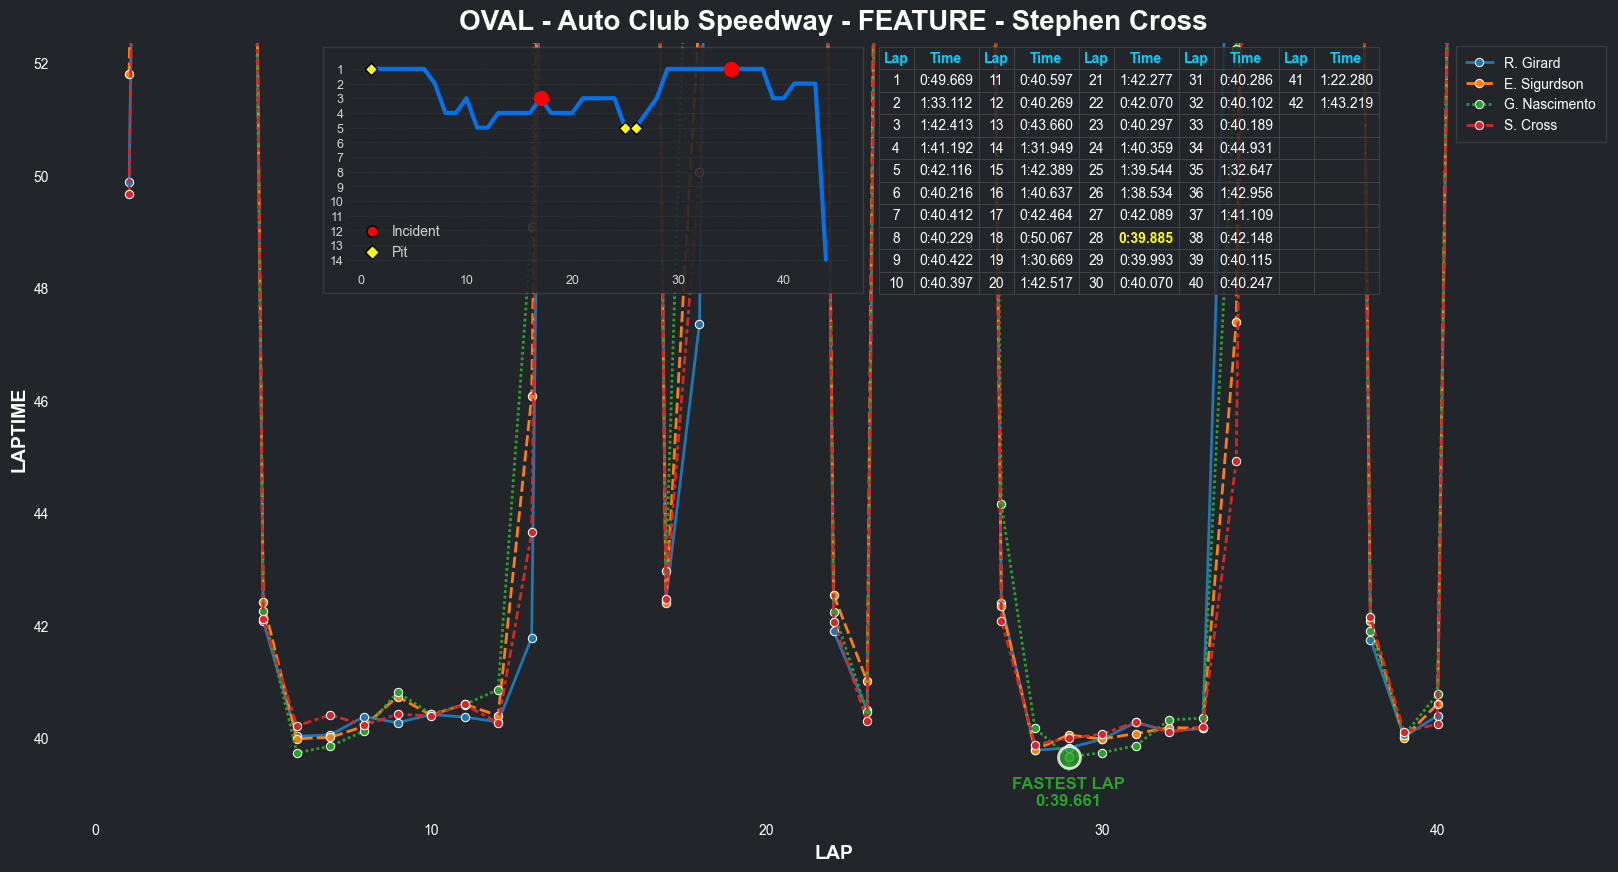
Task: Click the R. Girard legend line marker
Action: point(1478,63)
